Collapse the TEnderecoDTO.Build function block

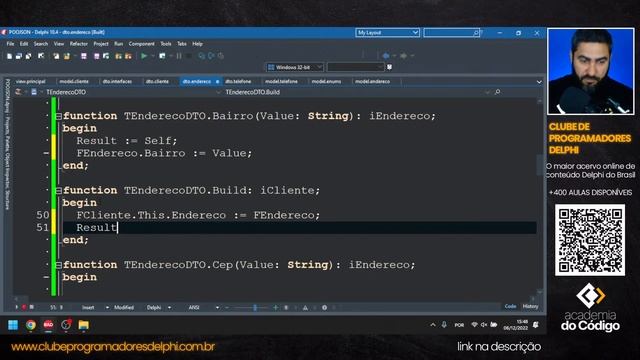58,191
